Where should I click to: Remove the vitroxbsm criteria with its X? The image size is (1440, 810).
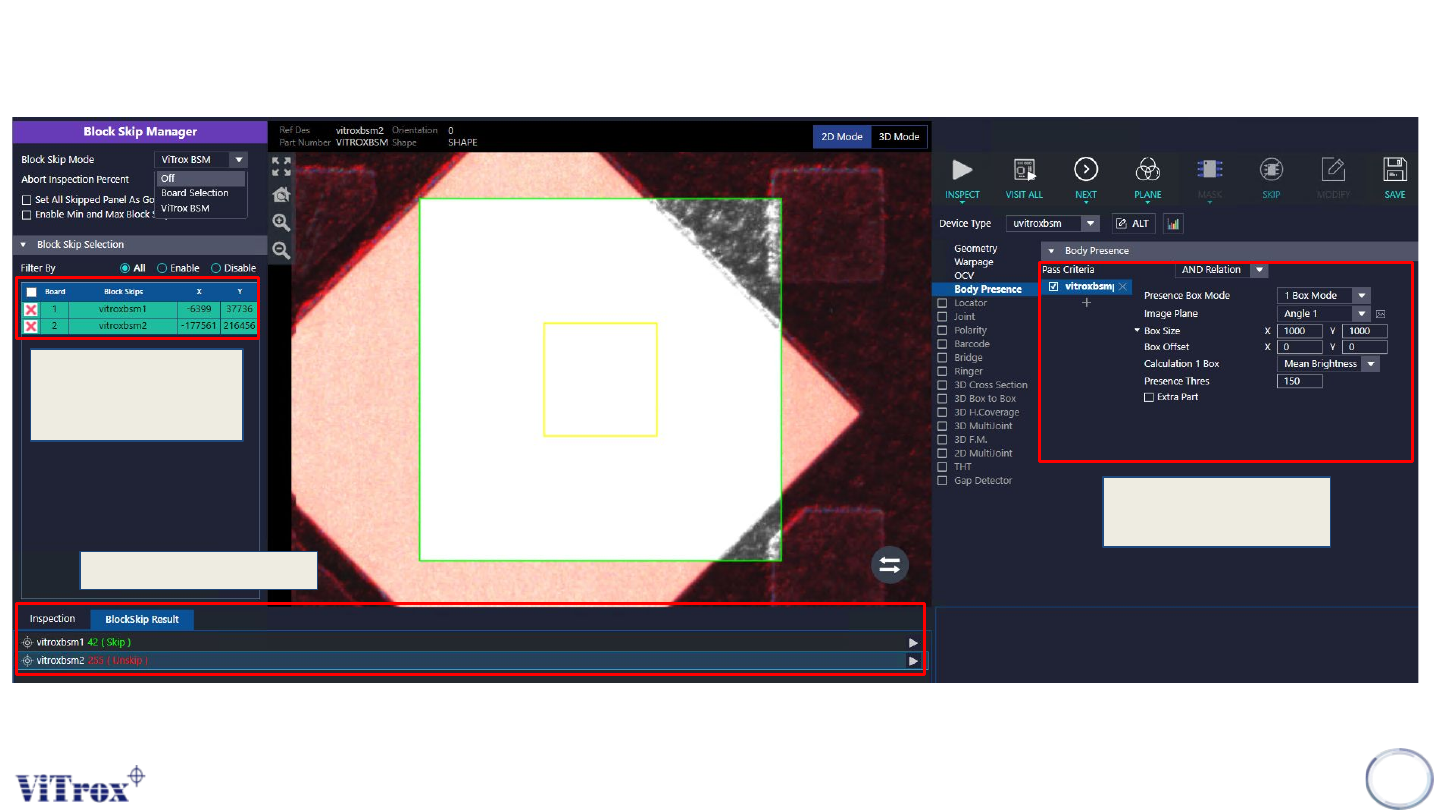coord(1123,286)
